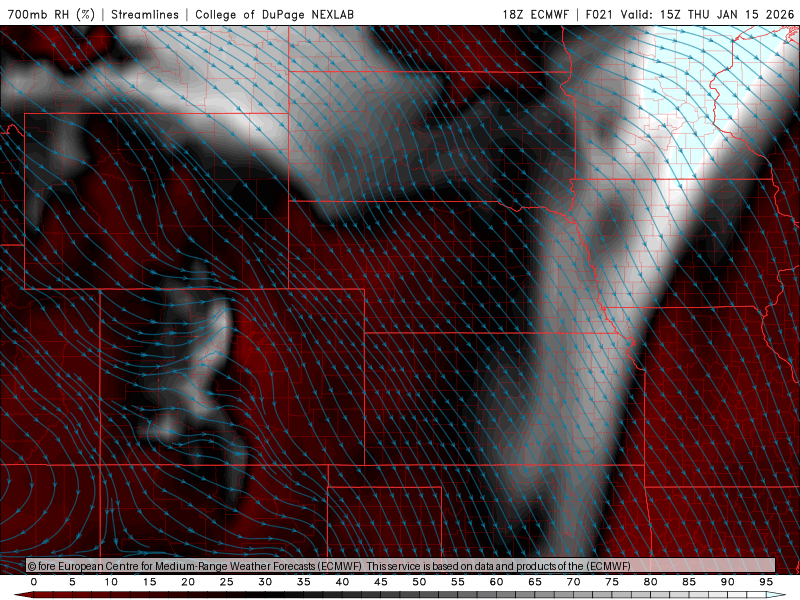Click the "0" value on the color scale
The width and height of the screenshot is (800, 600).
34,582
